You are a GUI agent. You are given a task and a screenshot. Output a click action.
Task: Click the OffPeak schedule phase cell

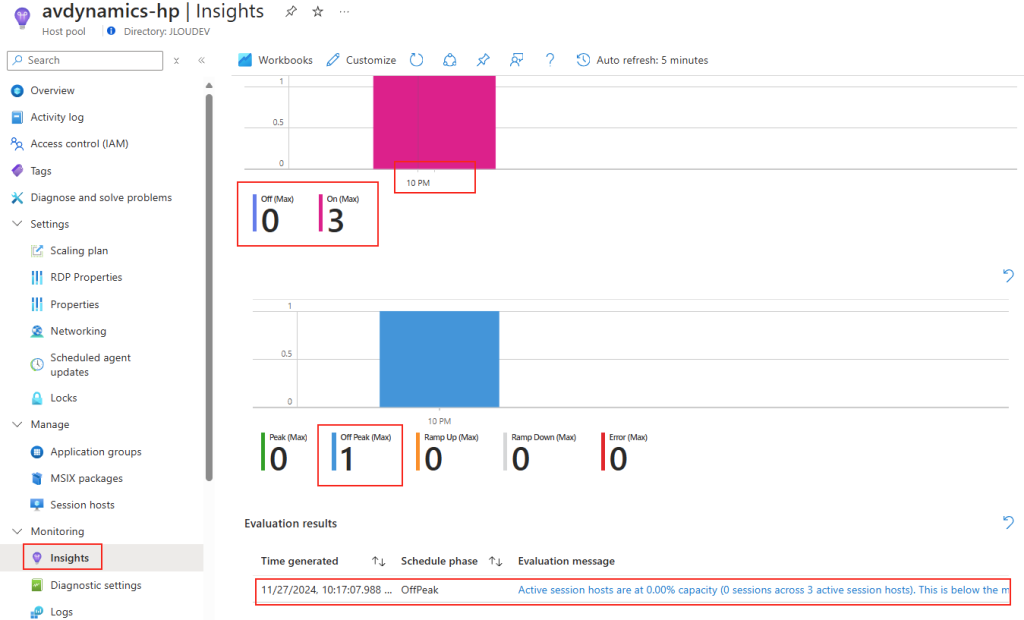[420, 590]
